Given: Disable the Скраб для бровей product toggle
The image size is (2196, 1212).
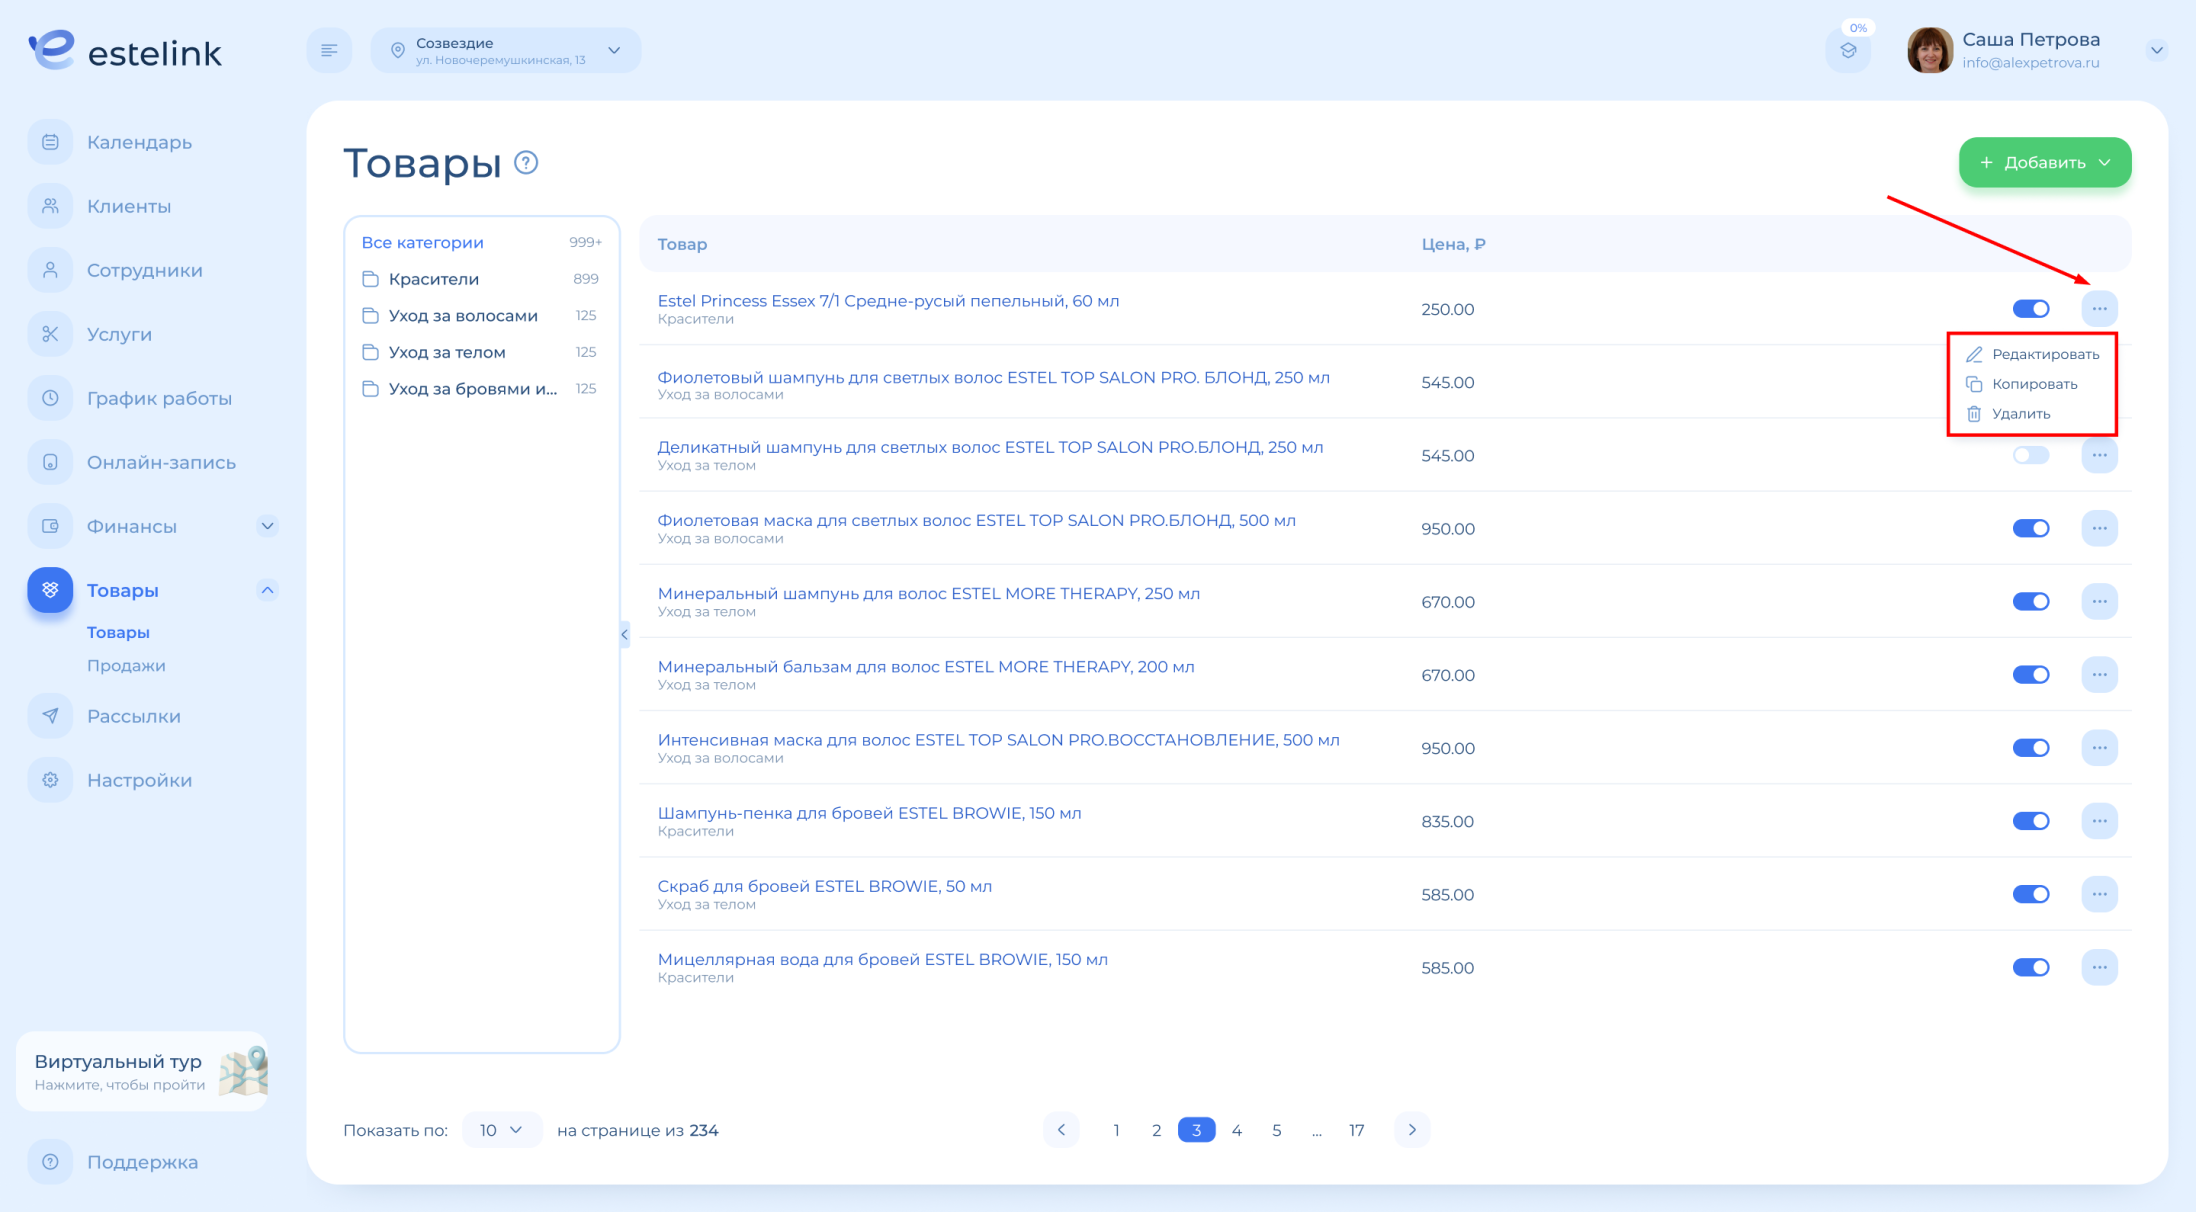Looking at the screenshot, I should pos(2031,894).
